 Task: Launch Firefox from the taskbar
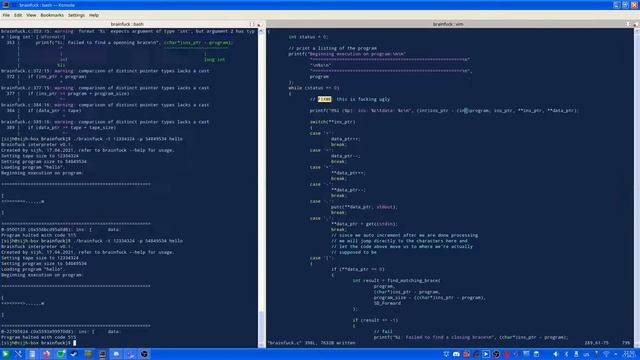click(46, 354)
